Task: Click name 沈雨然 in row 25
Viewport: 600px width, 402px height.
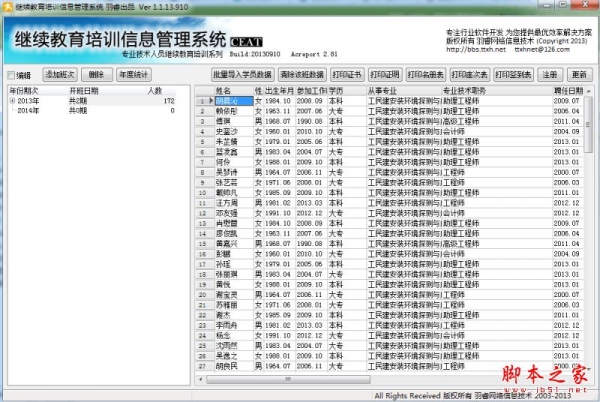Action: tap(227, 346)
